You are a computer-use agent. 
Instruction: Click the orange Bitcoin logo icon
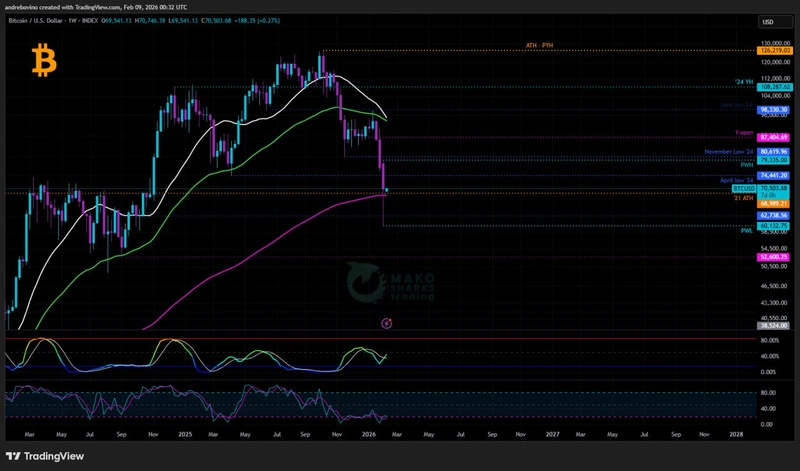[44, 60]
